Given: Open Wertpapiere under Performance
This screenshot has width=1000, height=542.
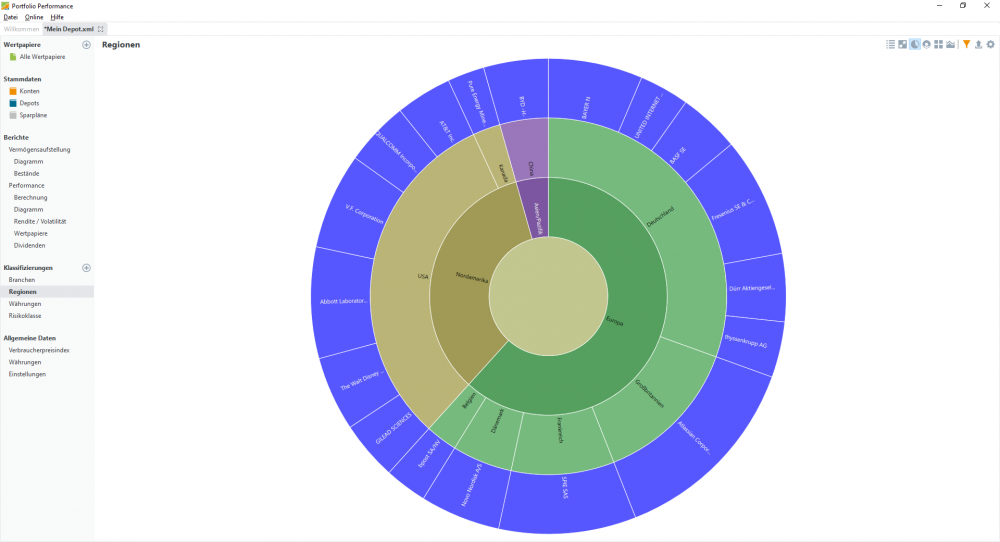Looking at the screenshot, I should pos(31,233).
